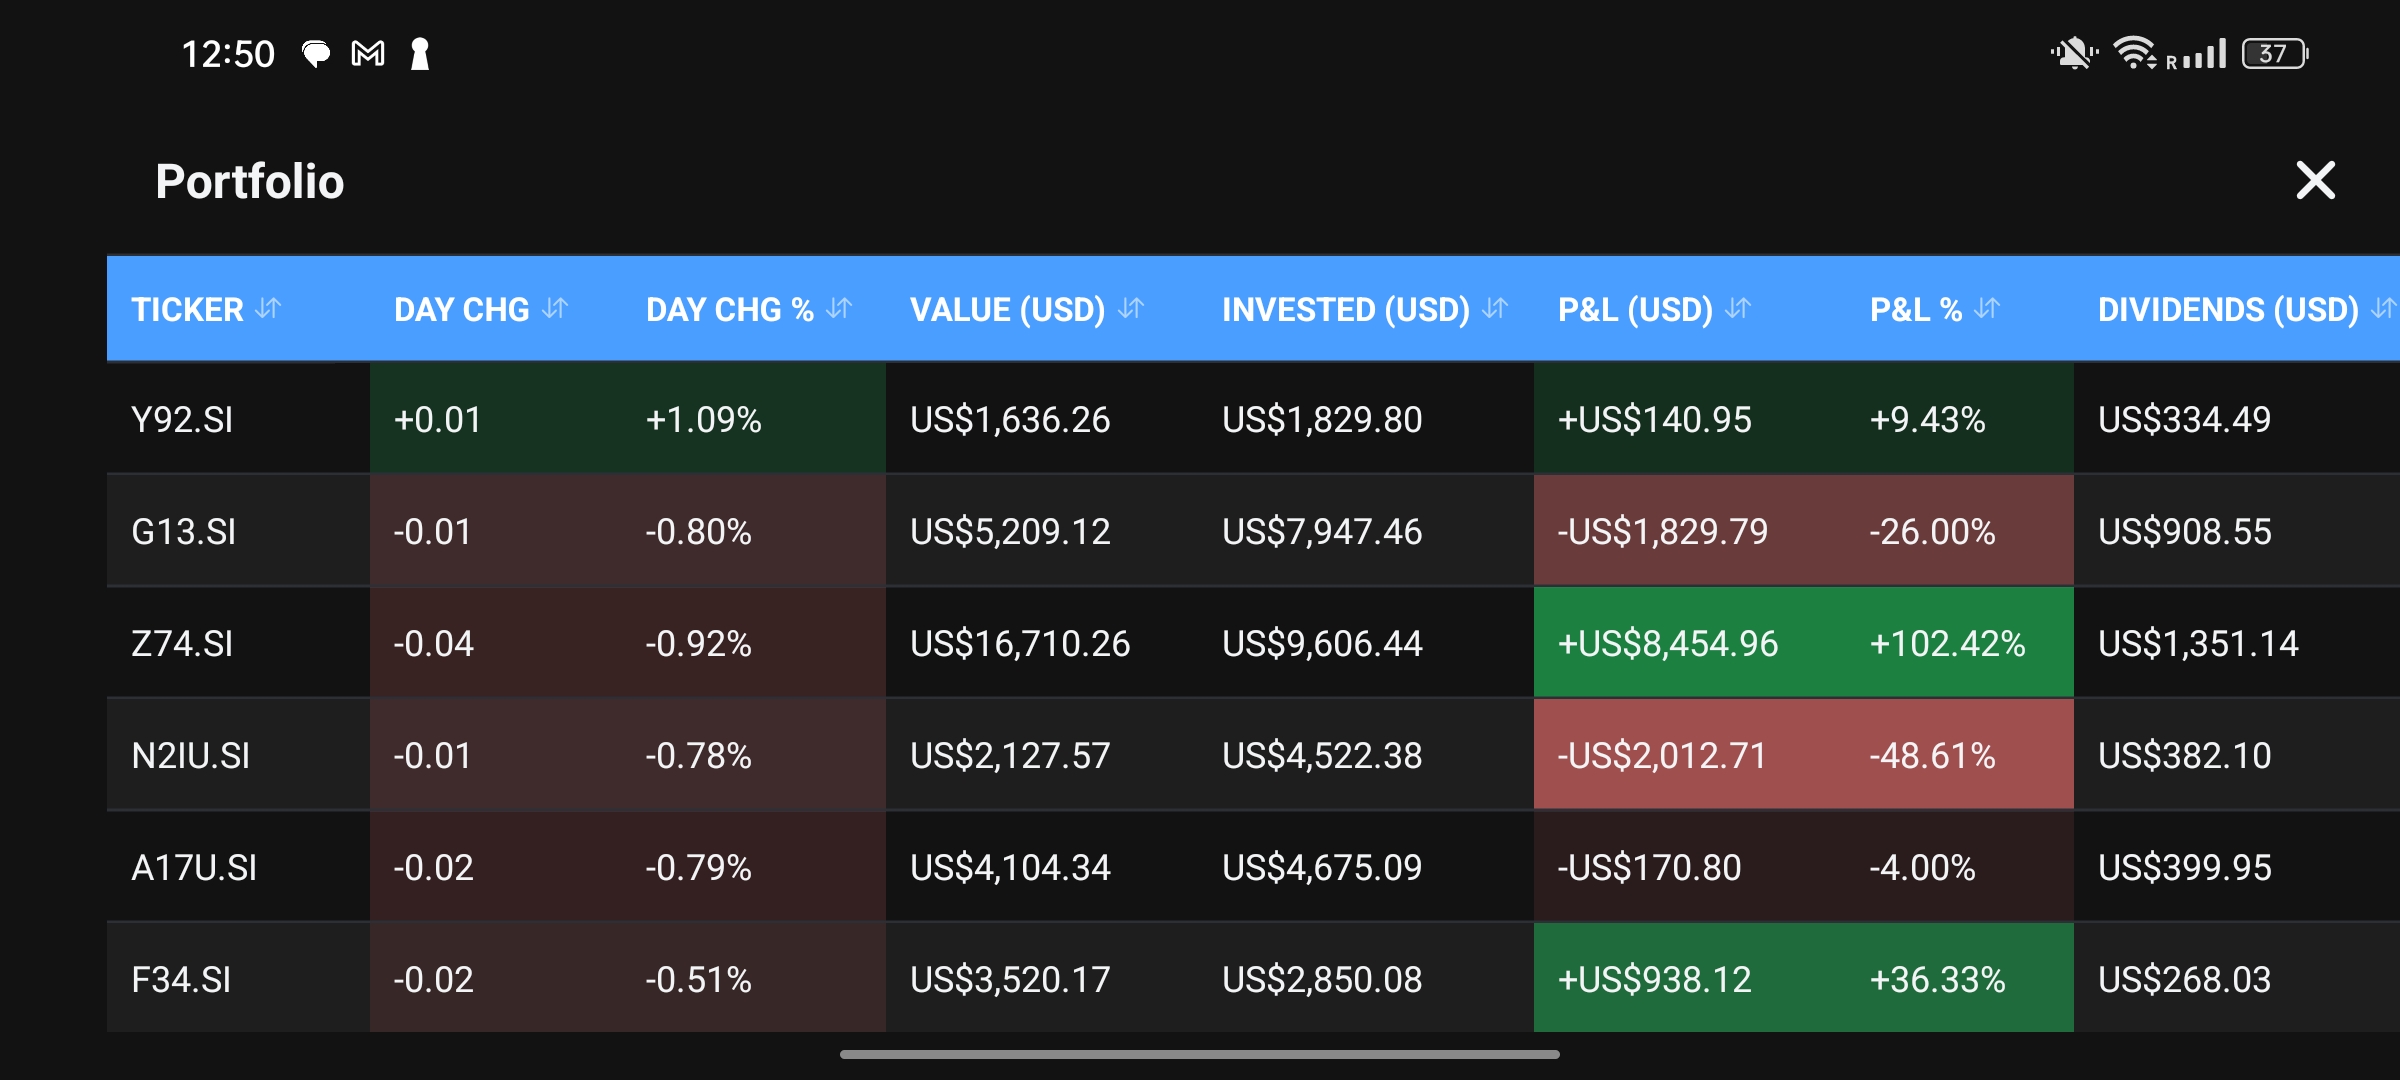This screenshot has height=1080, width=2400.
Task: Tap the Portfolio title heading
Action: [250, 182]
